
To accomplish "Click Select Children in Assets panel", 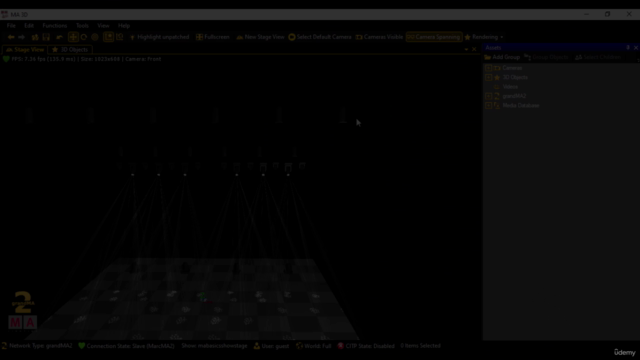I will coord(598,58).
